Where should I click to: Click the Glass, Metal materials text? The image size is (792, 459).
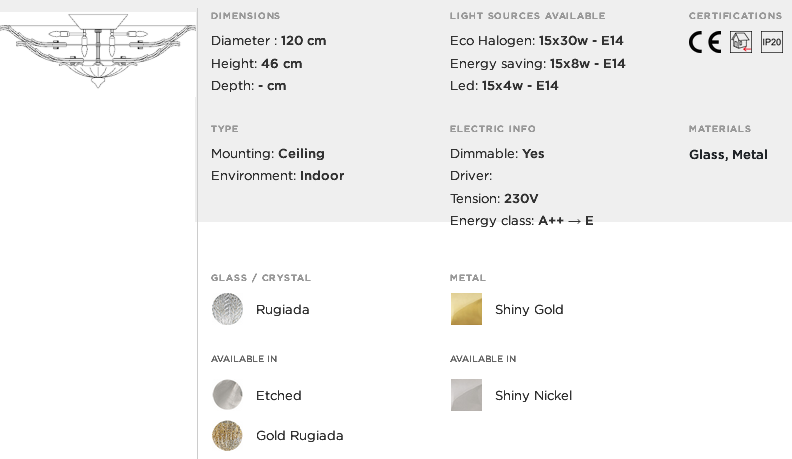click(x=728, y=155)
